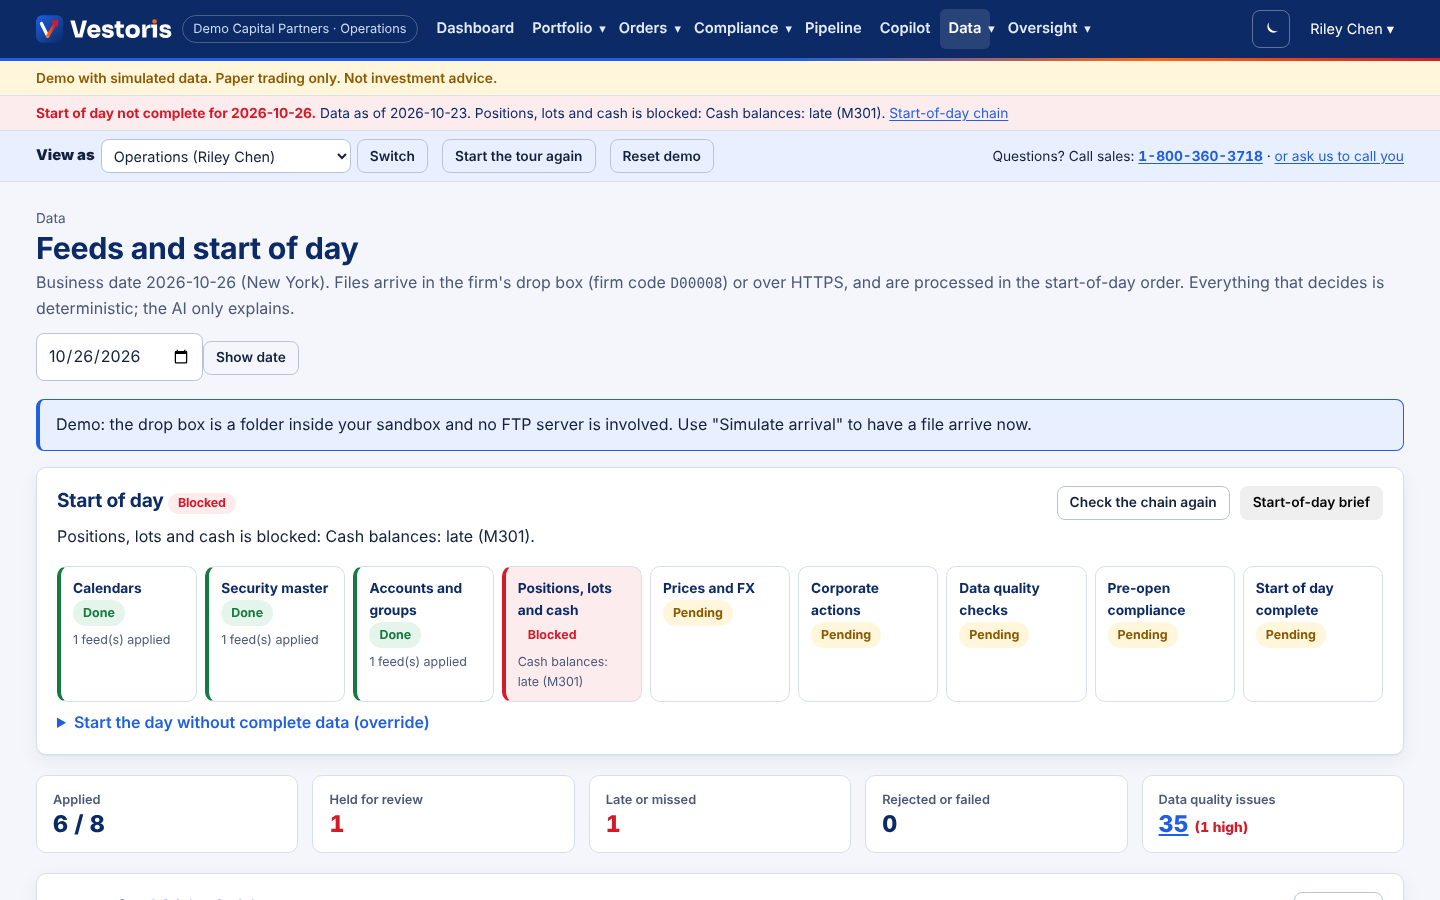Select the Prices and FX step card
Screen dimensions: 1440x900
point(720,634)
